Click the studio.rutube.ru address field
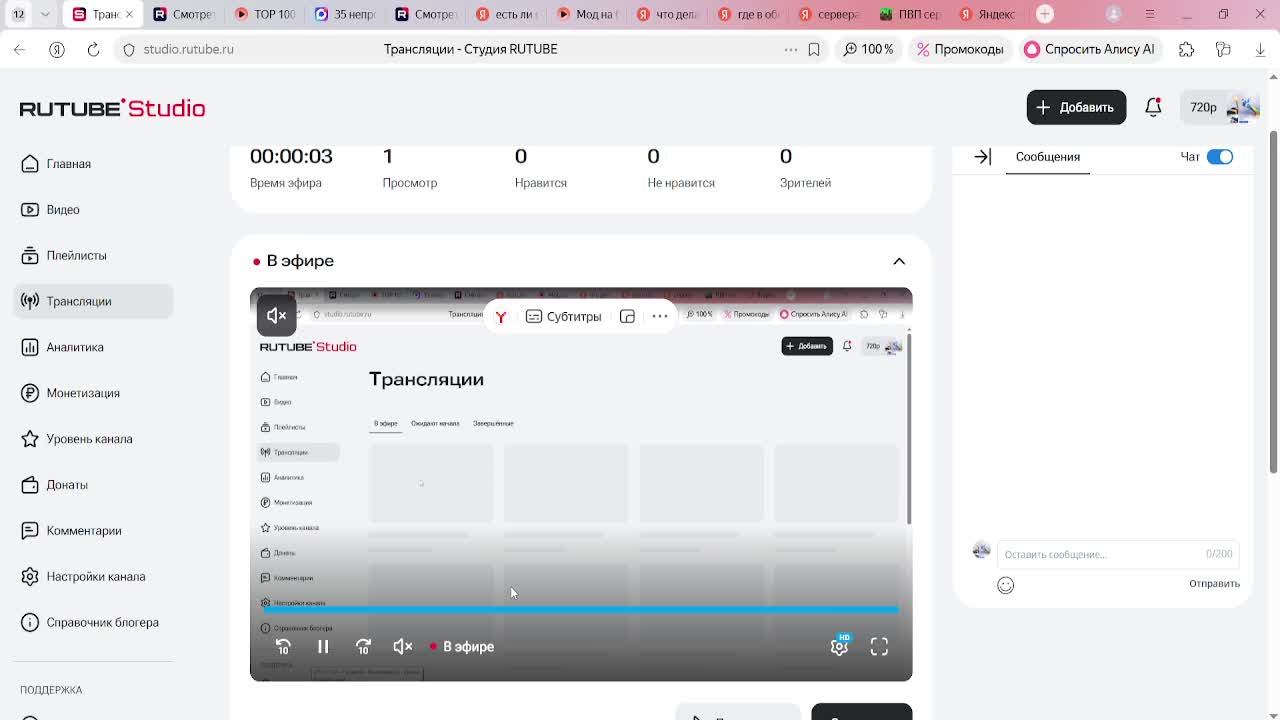The image size is (1280, 720). (188, 49)
